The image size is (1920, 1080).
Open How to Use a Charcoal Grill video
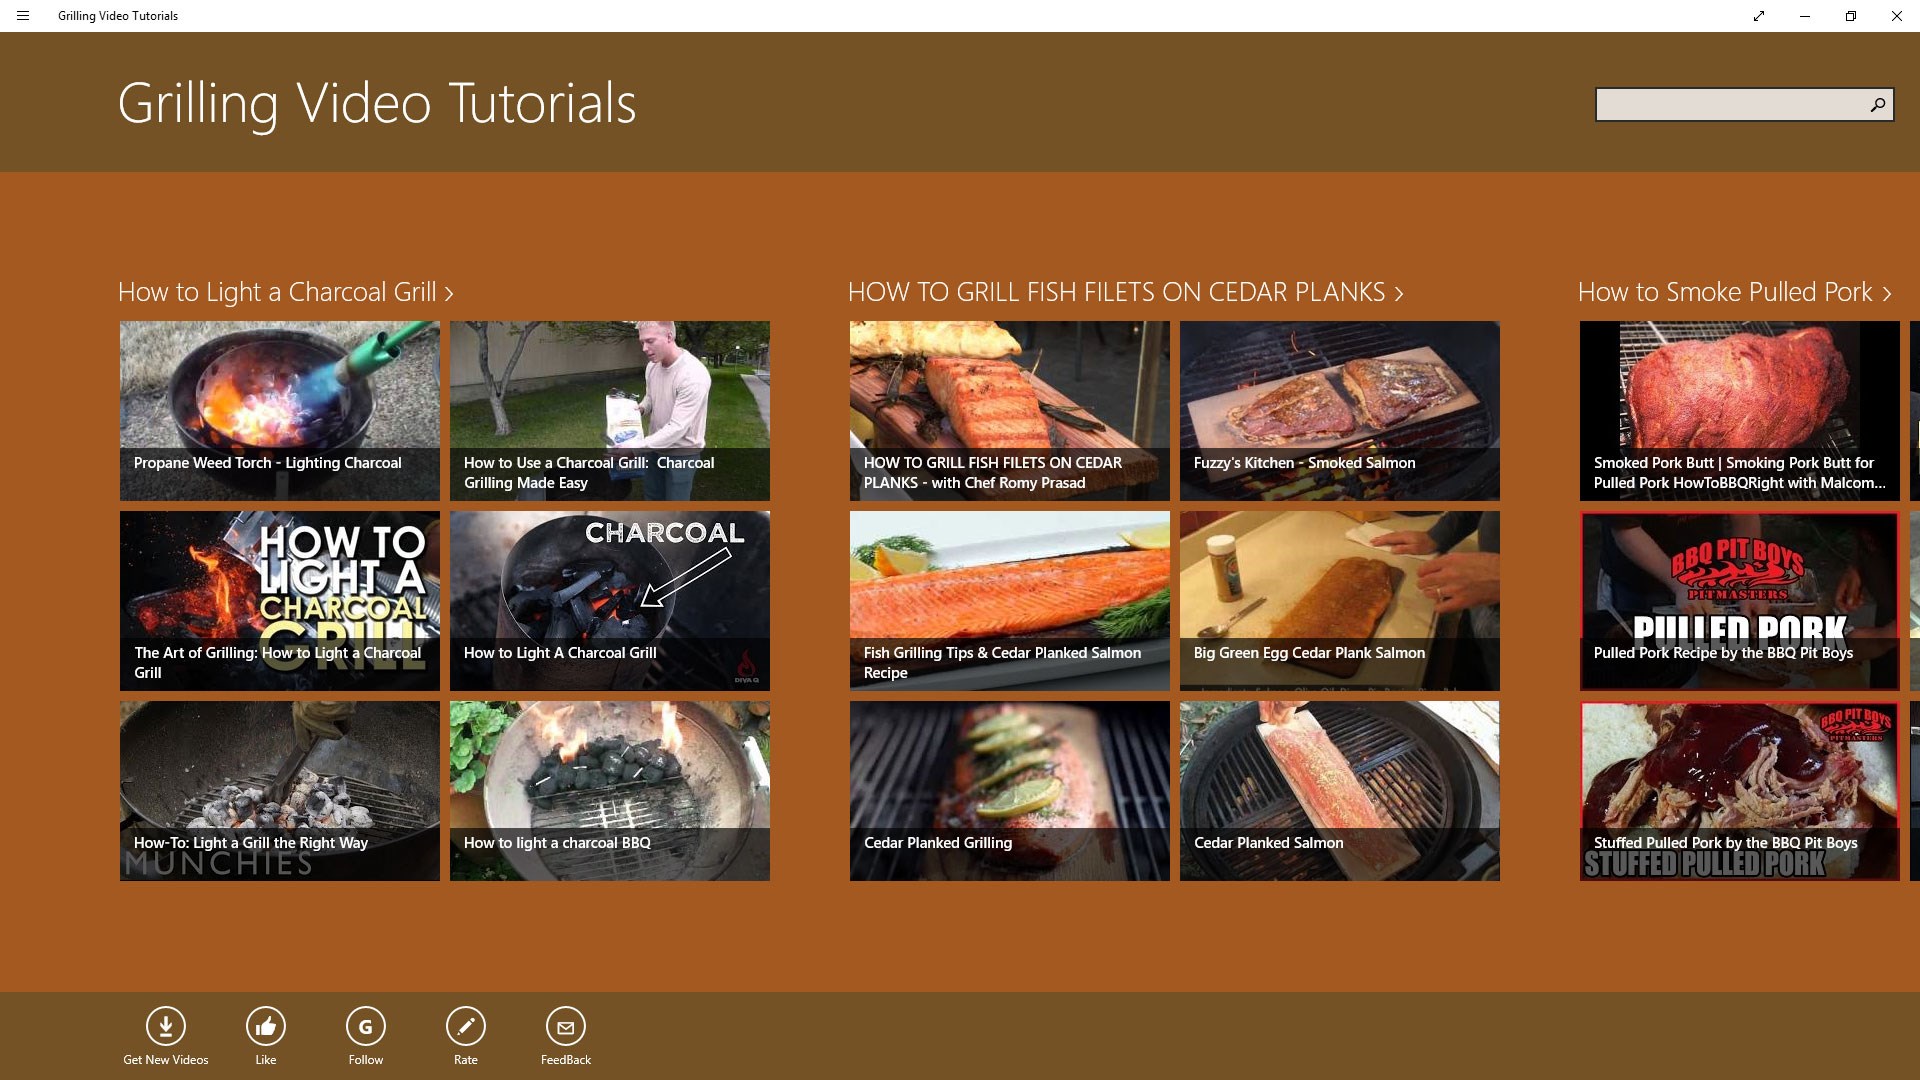[x=610, y=410]
